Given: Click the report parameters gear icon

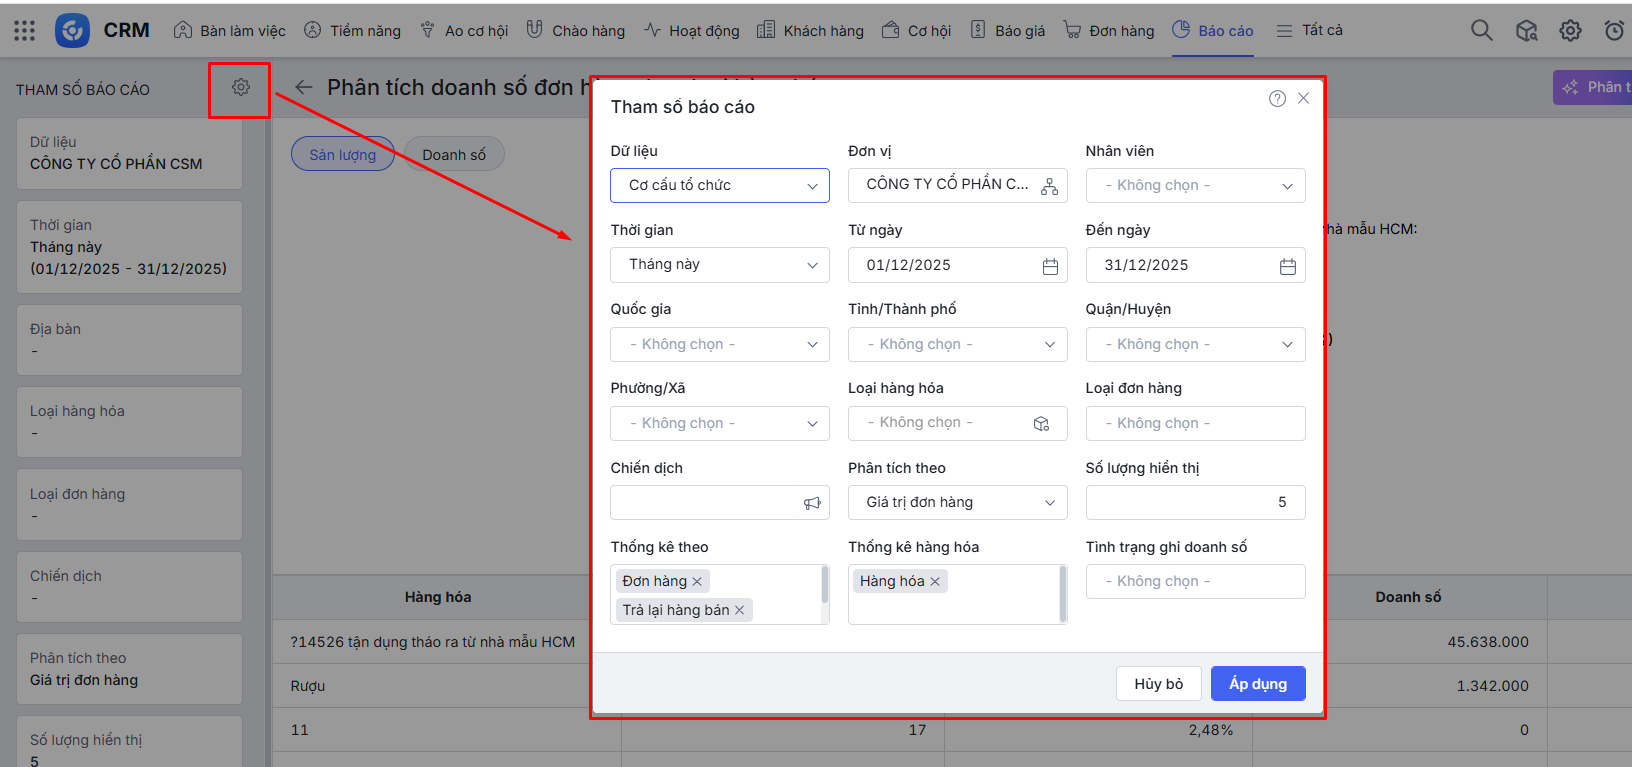Looking at the screenshot, I should coord(240,88).
